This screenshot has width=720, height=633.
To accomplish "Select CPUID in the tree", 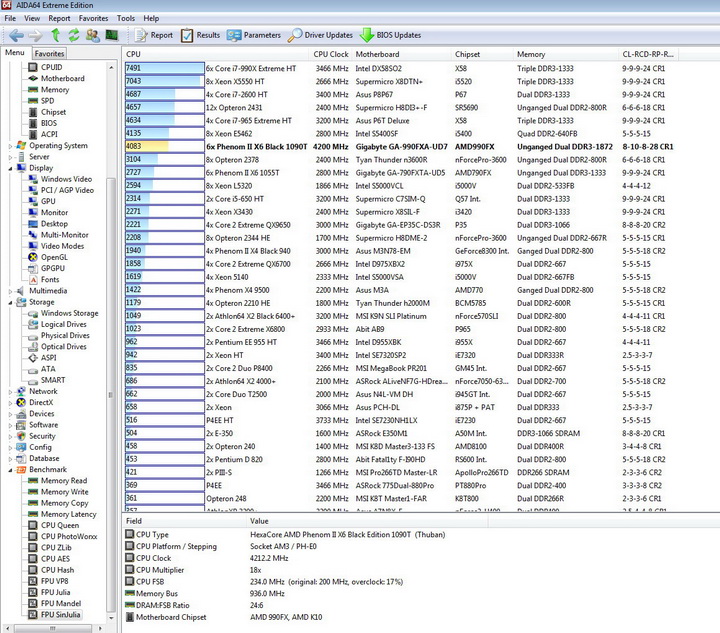I will tap(45, 67).
